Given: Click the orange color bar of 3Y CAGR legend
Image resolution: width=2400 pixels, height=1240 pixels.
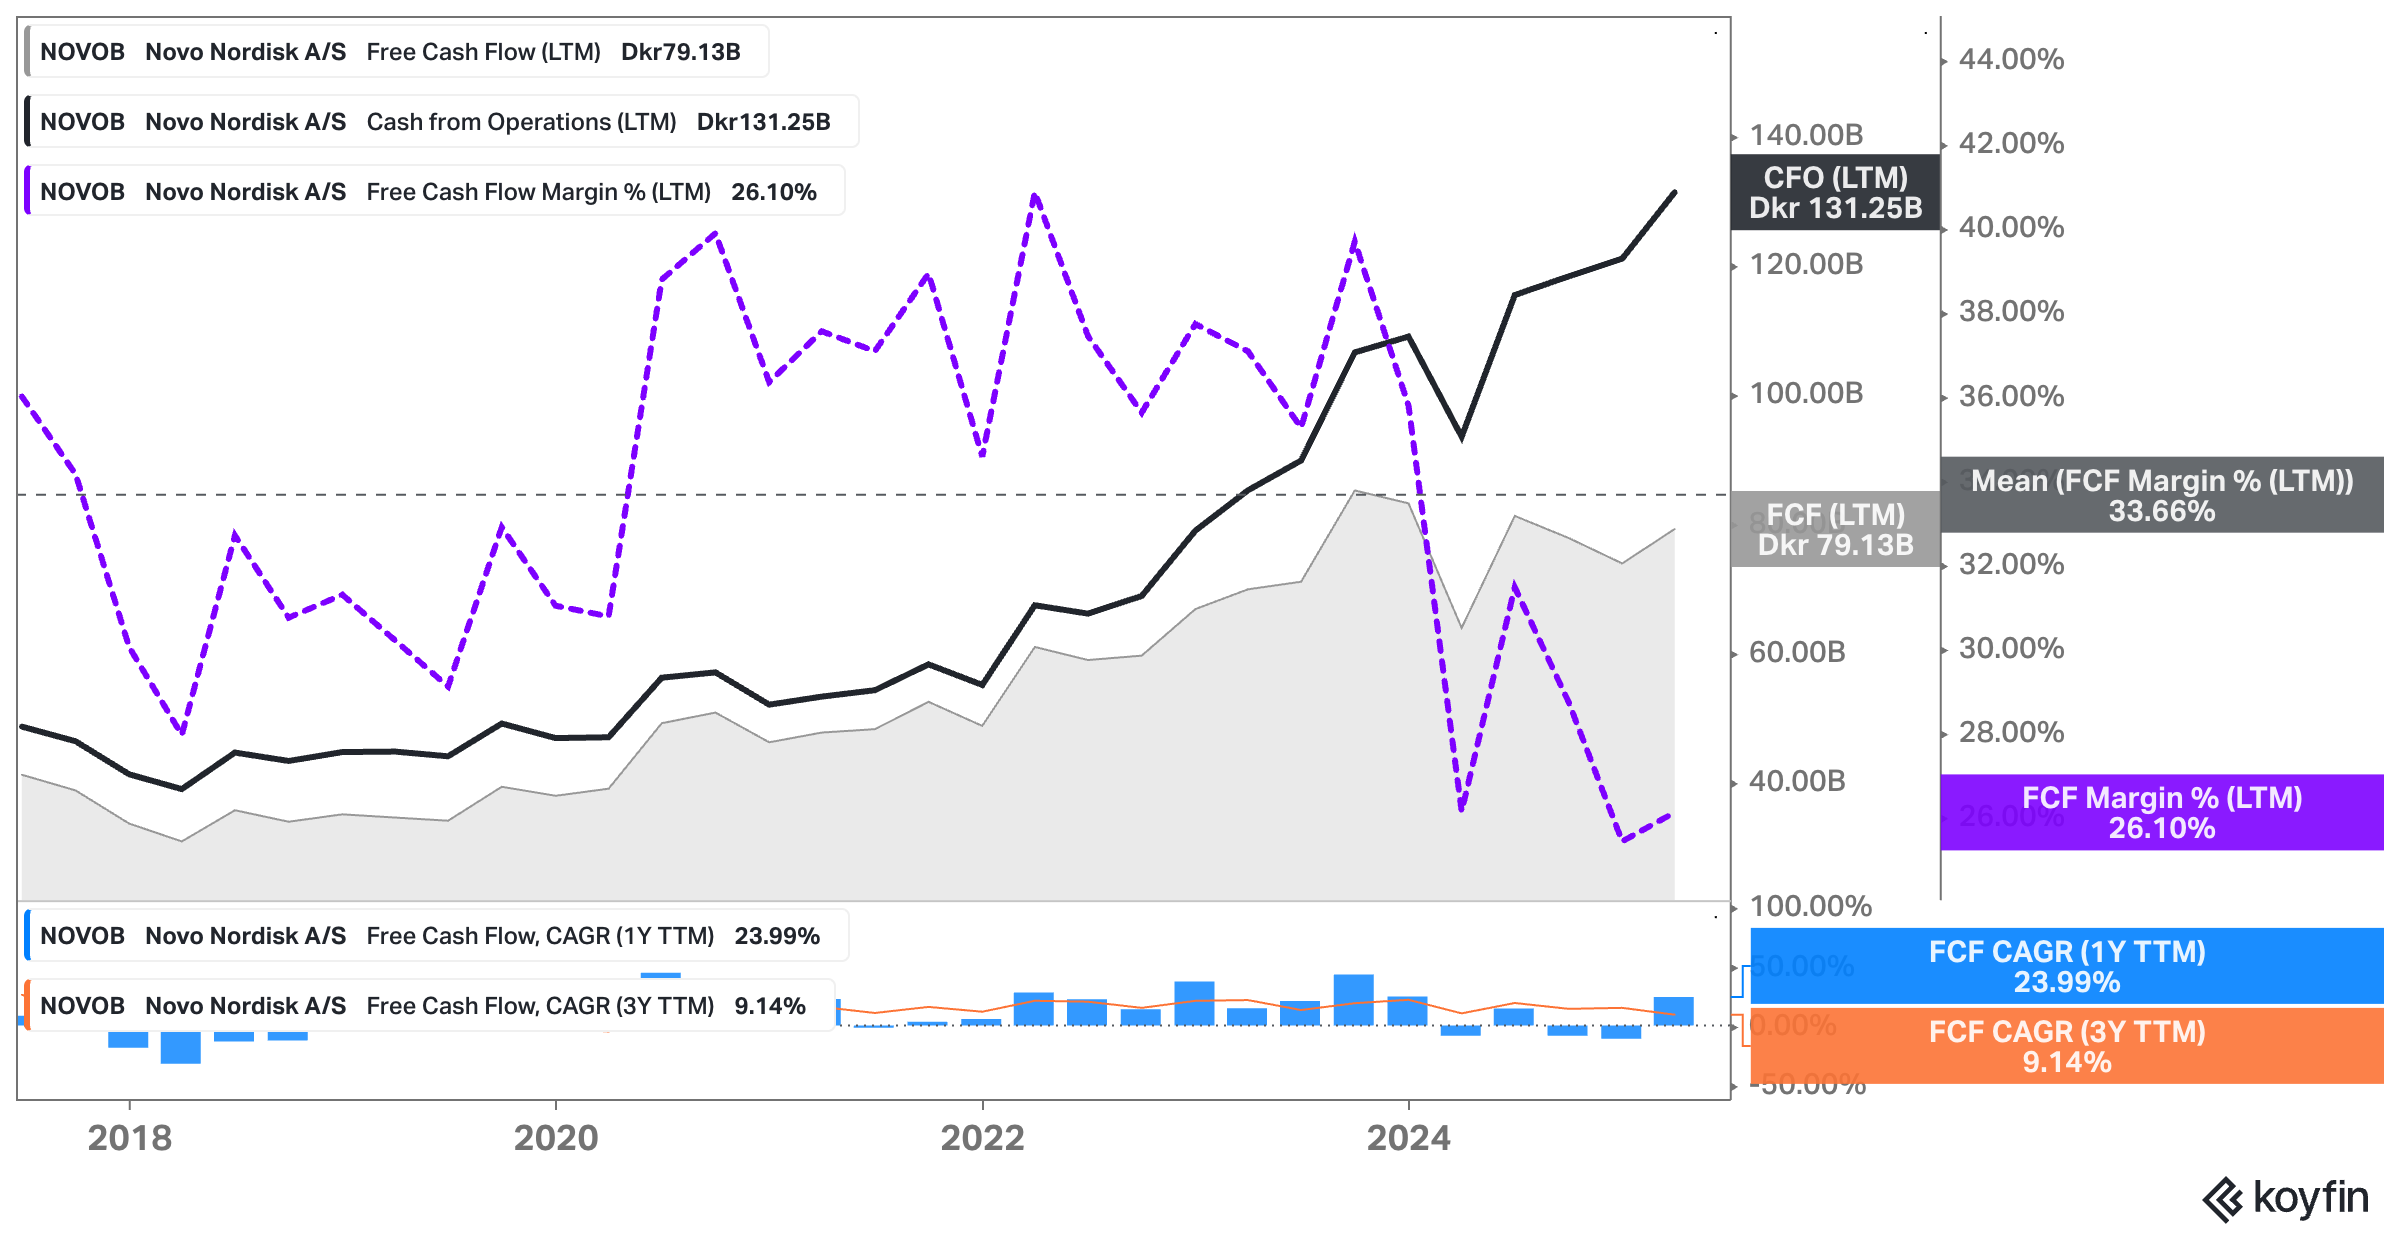Looking at the screenshot, I should coord(28,1006).
